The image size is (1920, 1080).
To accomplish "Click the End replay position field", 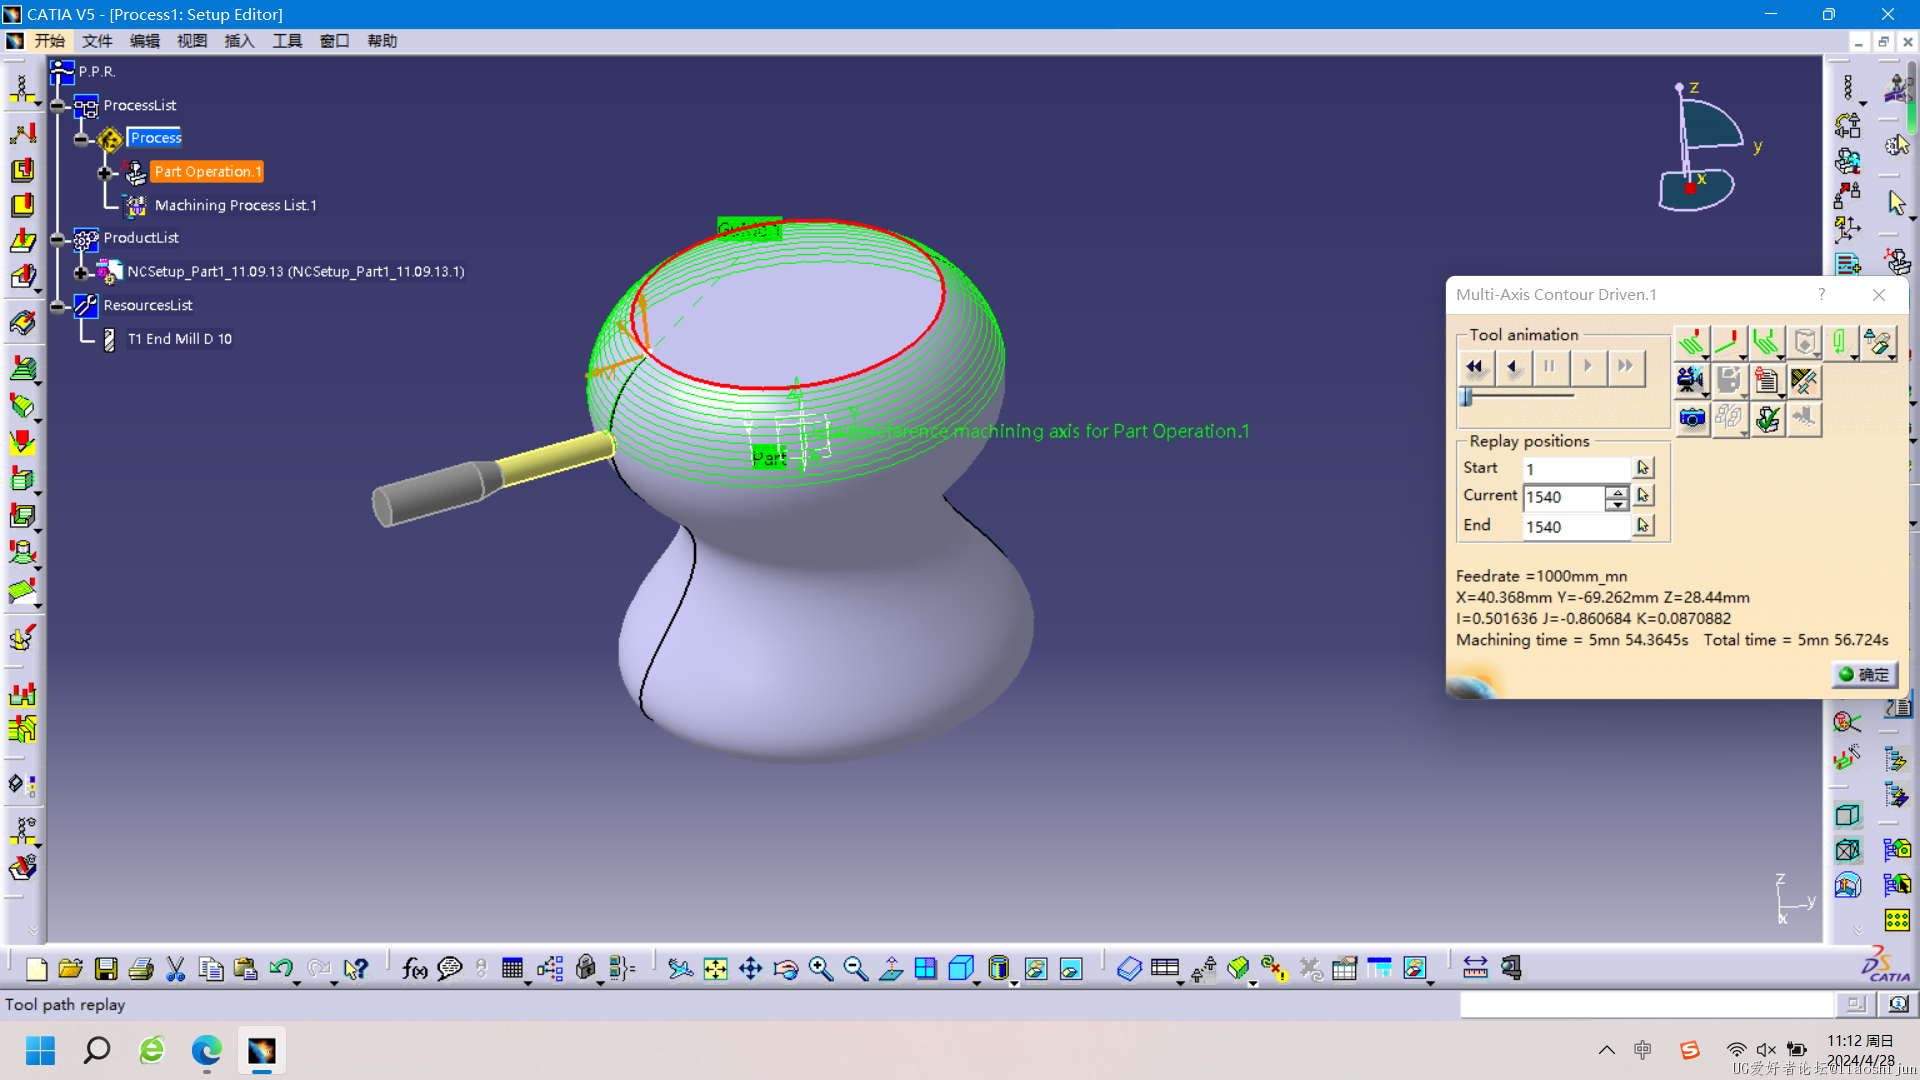I will [1577, 527].
